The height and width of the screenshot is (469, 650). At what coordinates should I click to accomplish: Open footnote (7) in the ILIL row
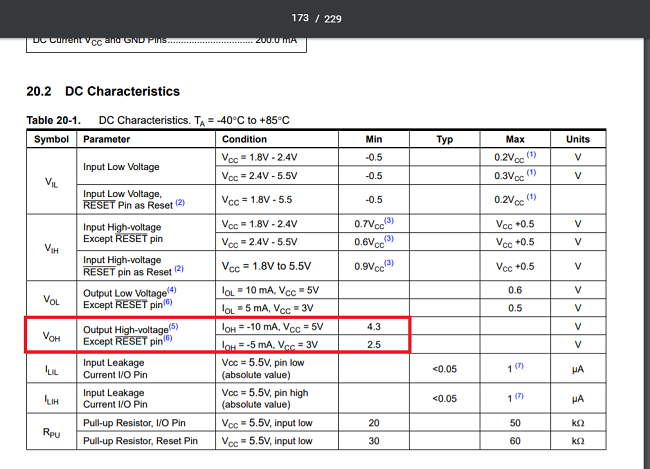[x=519, y=366]
